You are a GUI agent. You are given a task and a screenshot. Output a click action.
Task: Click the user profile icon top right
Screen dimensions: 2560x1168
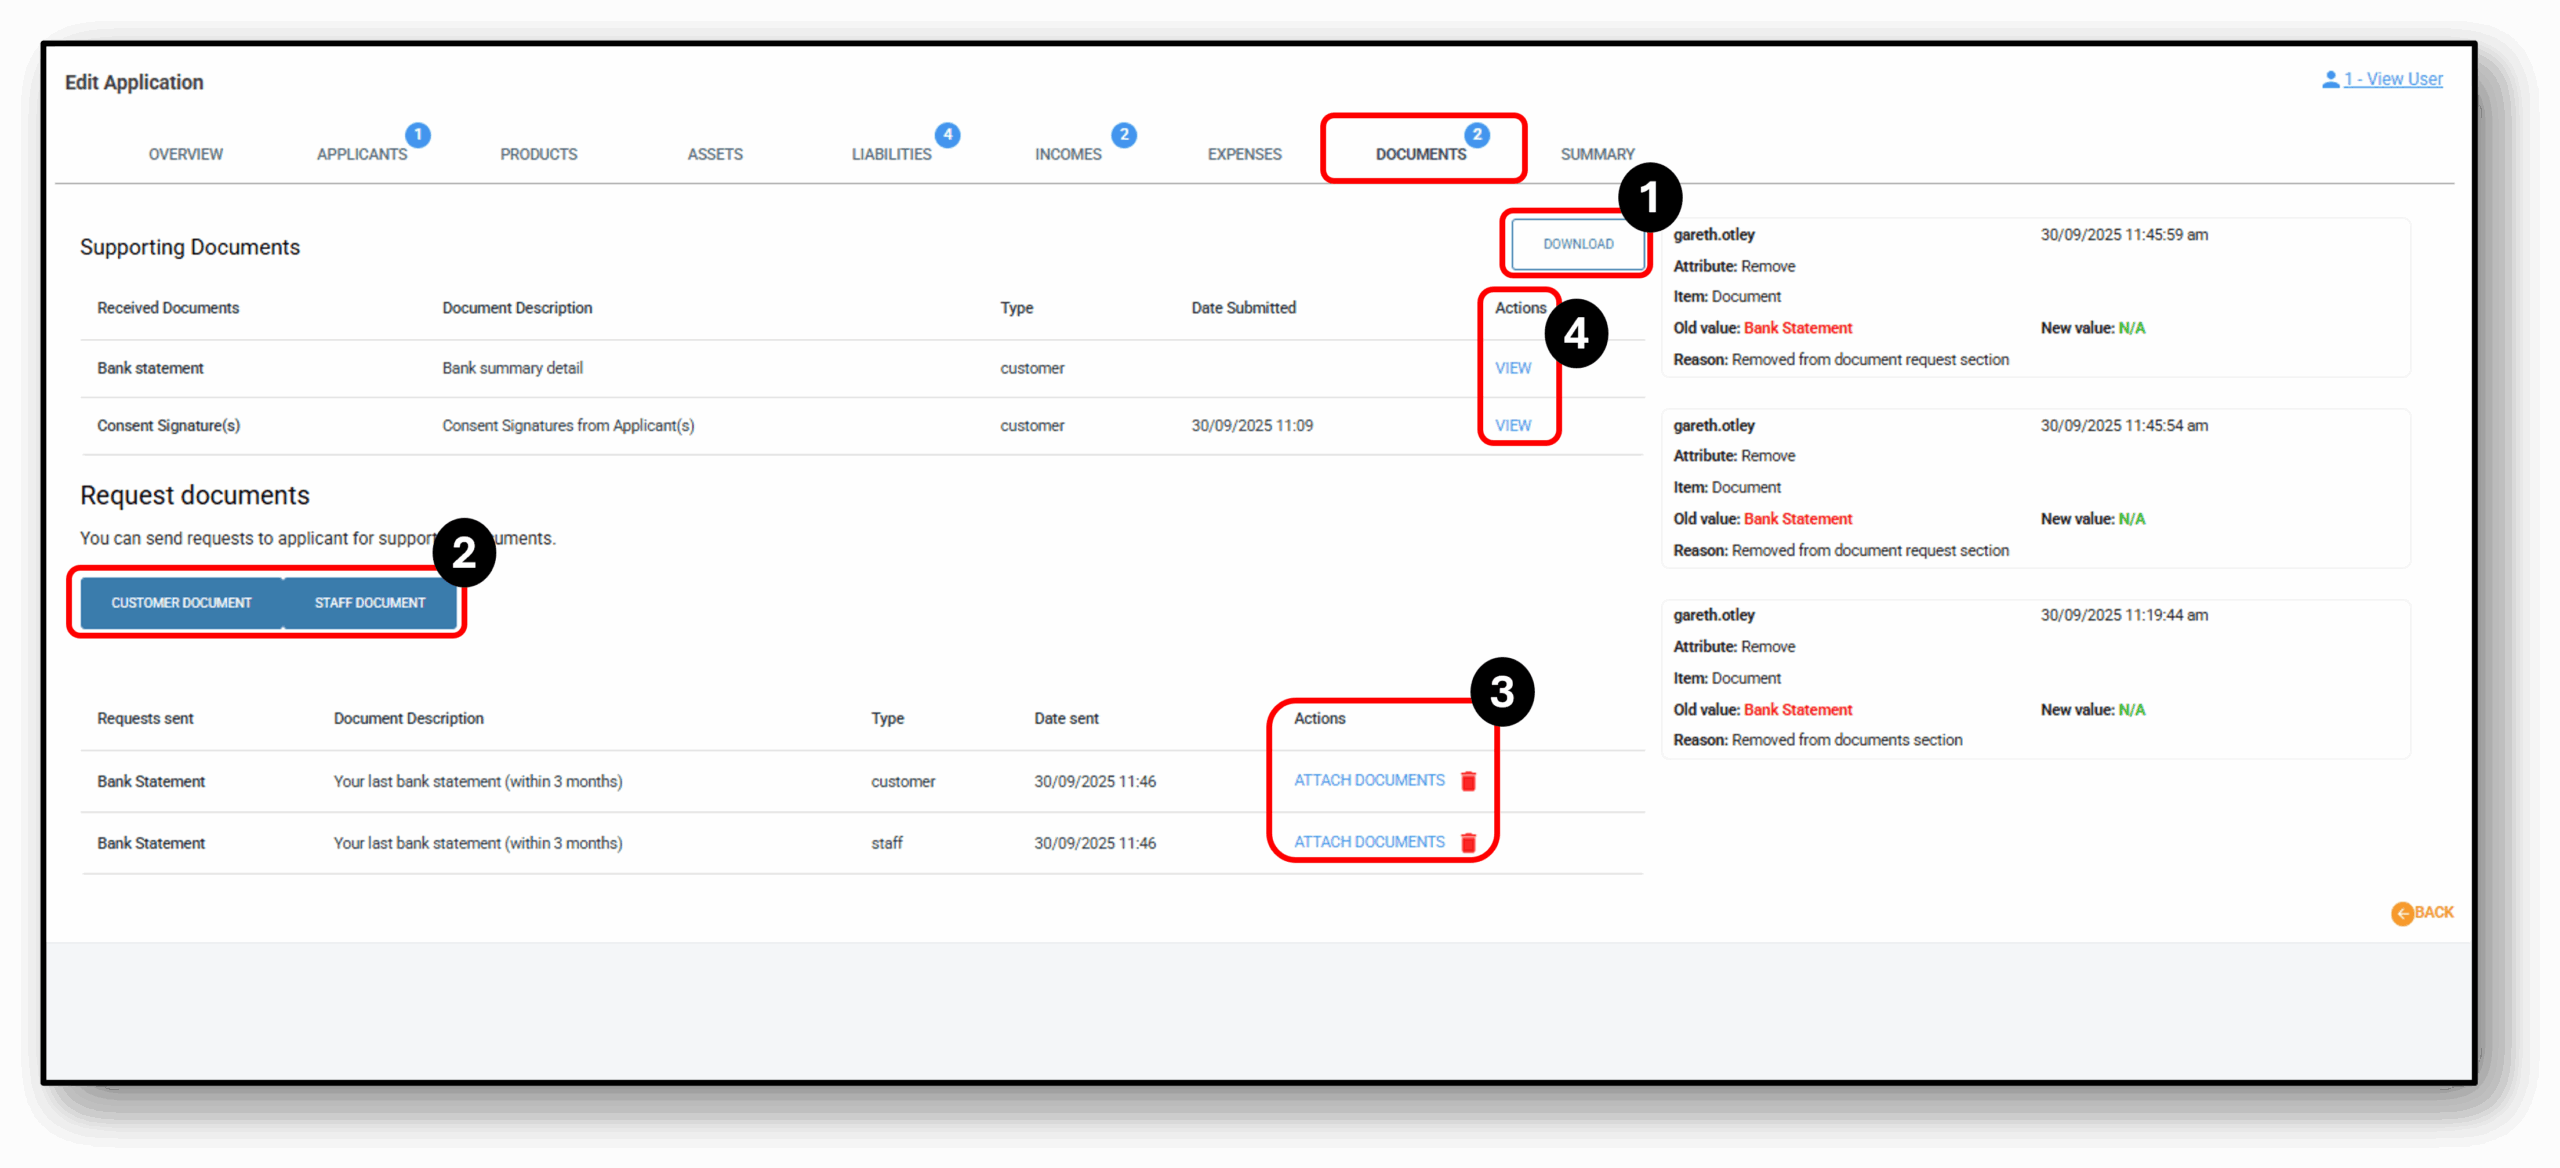pyautogui.click(x=2330, y=79)
